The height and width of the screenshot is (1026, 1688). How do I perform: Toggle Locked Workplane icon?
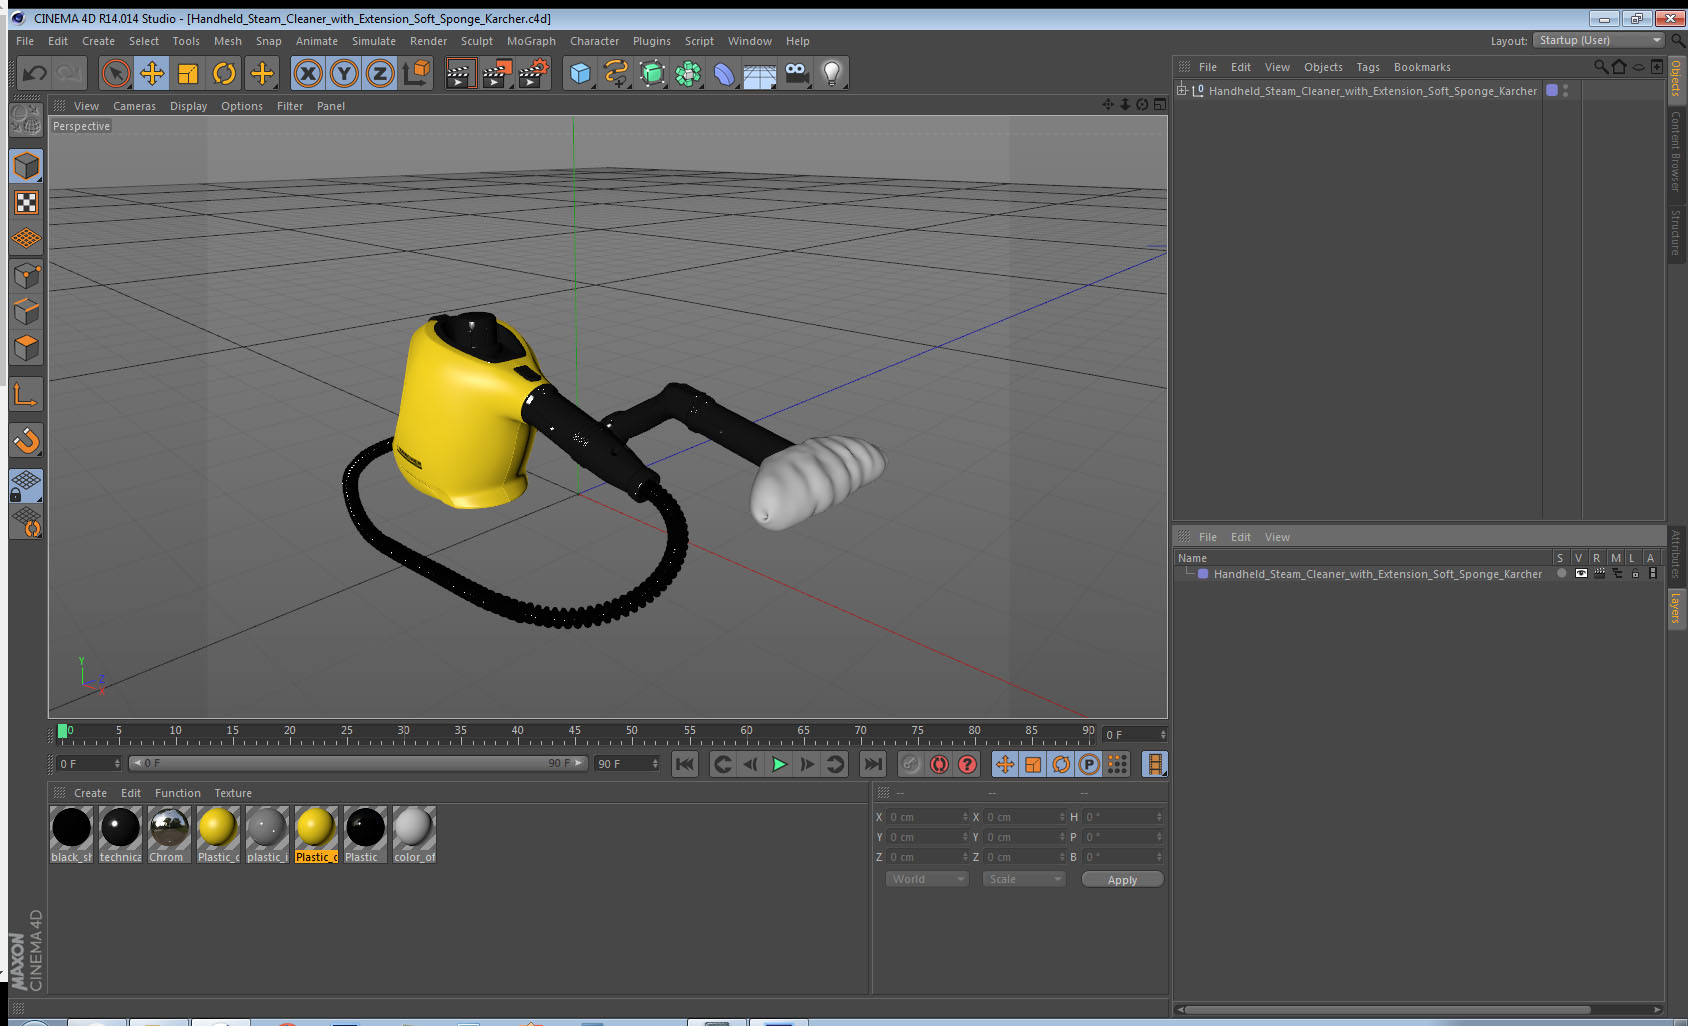[x=26, y=486]
